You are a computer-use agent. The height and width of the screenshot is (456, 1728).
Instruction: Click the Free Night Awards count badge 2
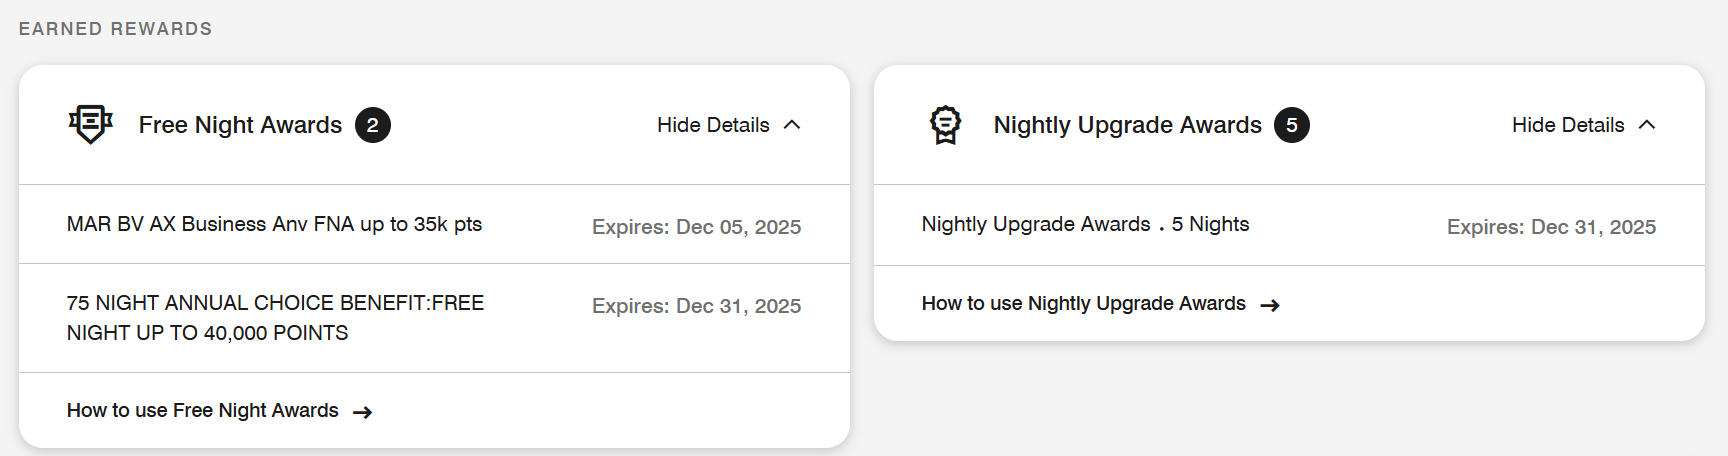[x=373, y=125]
